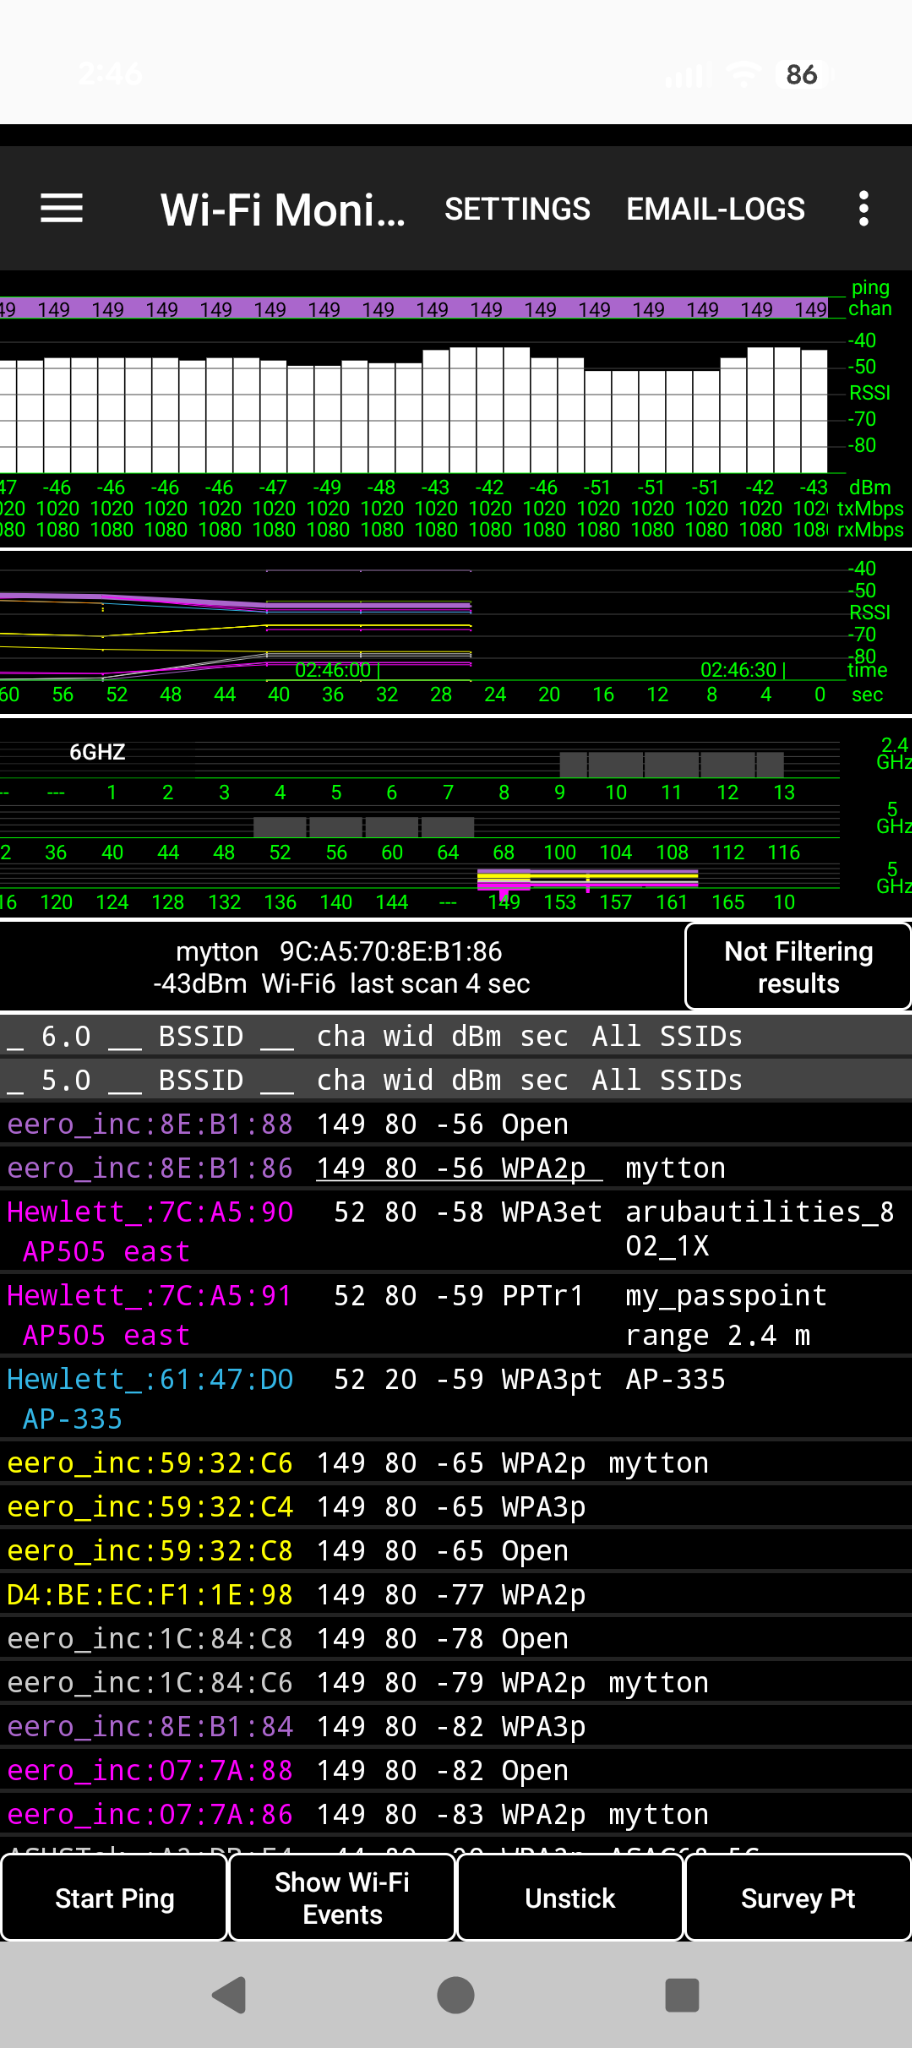
Task: Tap the txMbps label on RSSI chart
Action: click(871, 508)
